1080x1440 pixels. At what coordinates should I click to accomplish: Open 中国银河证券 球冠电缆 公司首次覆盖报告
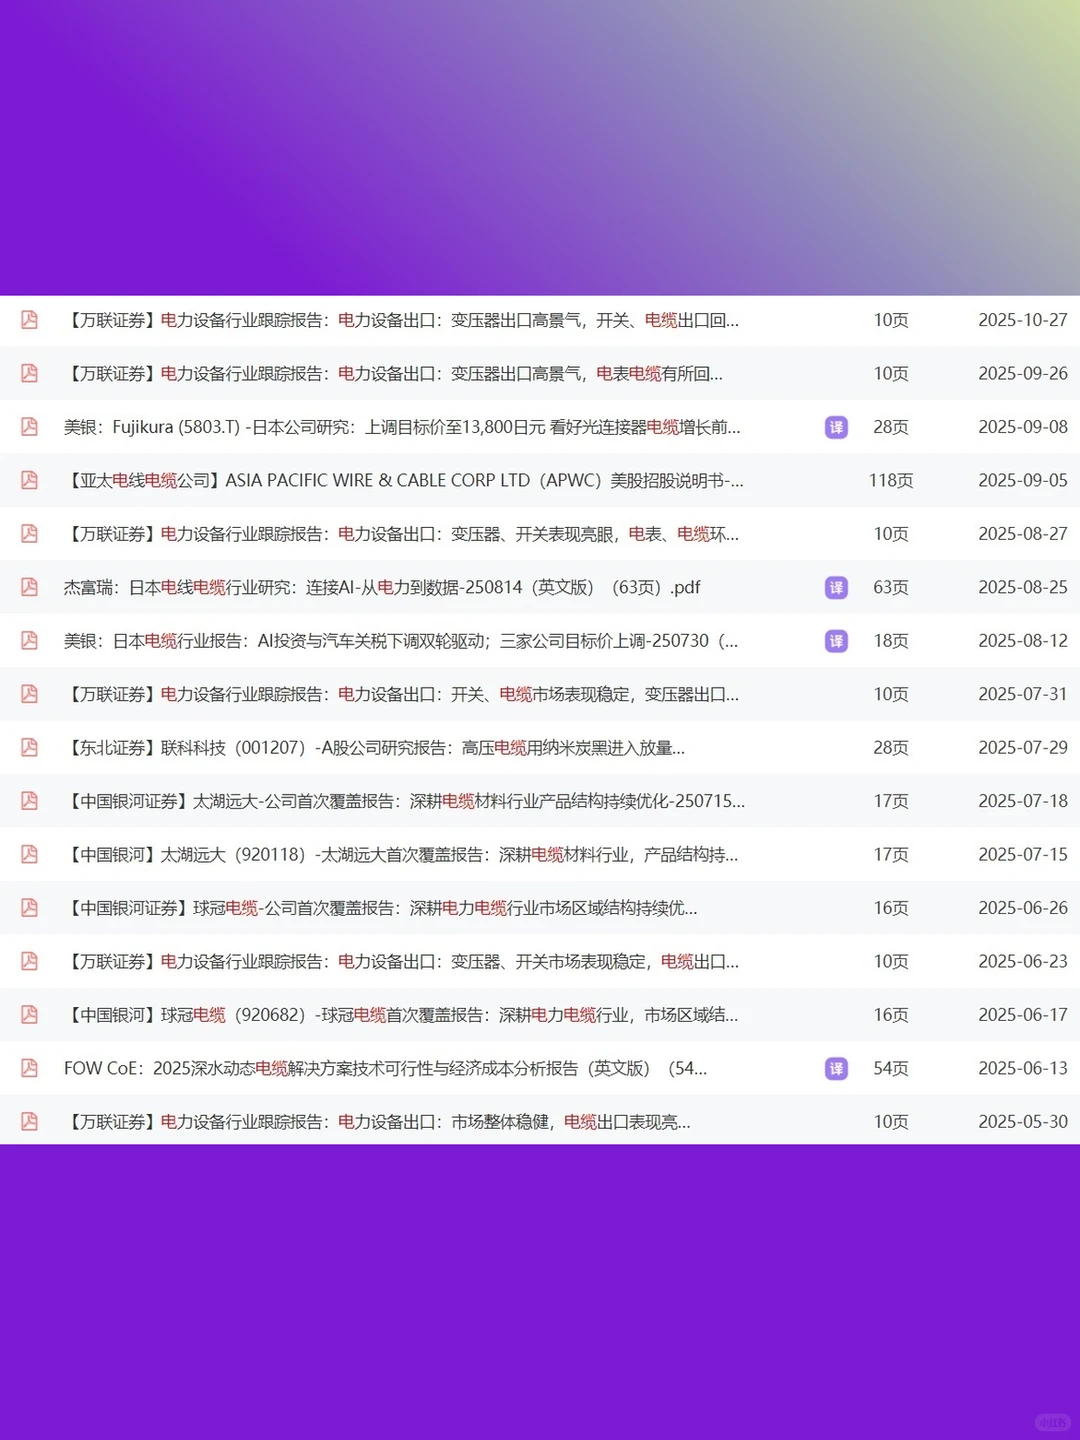[381, 908]
